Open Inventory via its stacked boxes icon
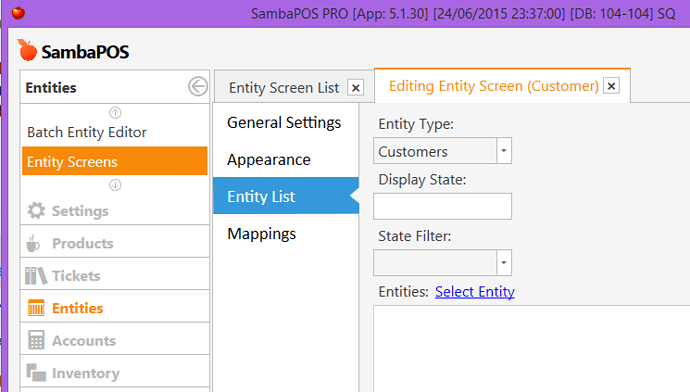This screenshot has width=690, height=392. 36,372
